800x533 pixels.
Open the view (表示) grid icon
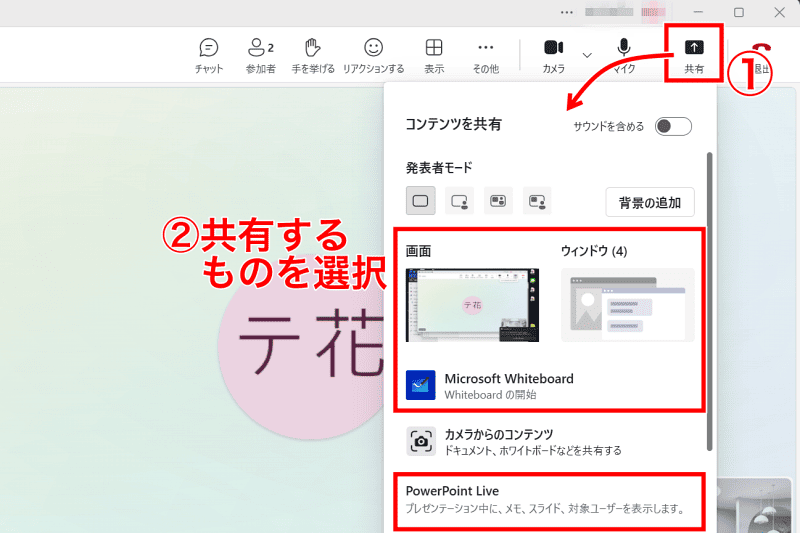pos(434,55)
